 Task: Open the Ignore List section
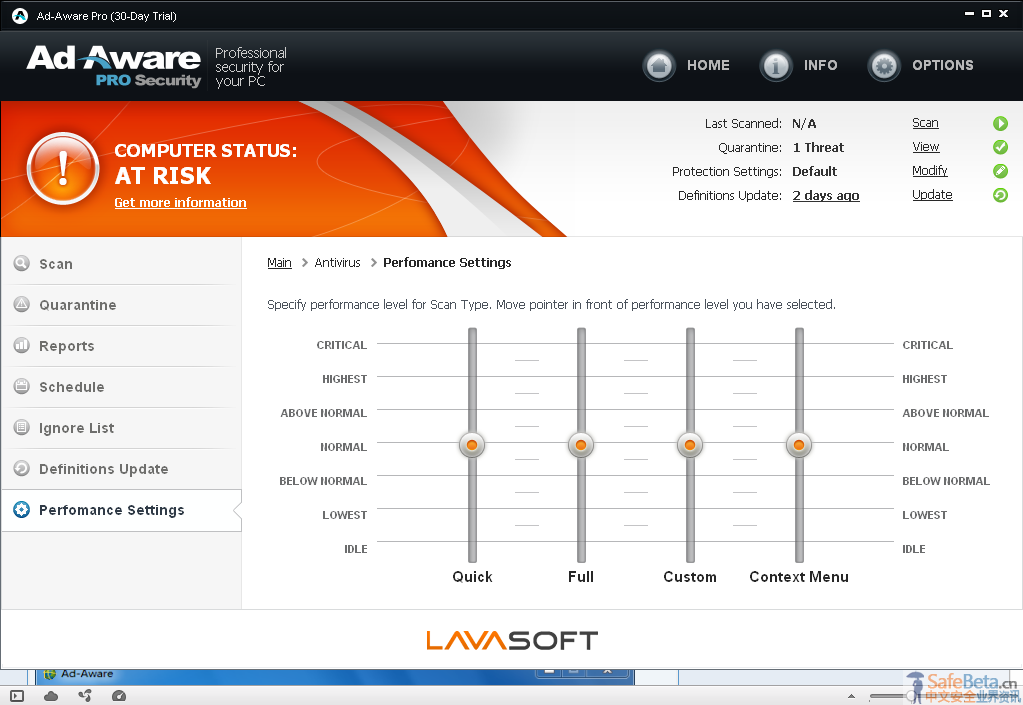pos(121,428)
